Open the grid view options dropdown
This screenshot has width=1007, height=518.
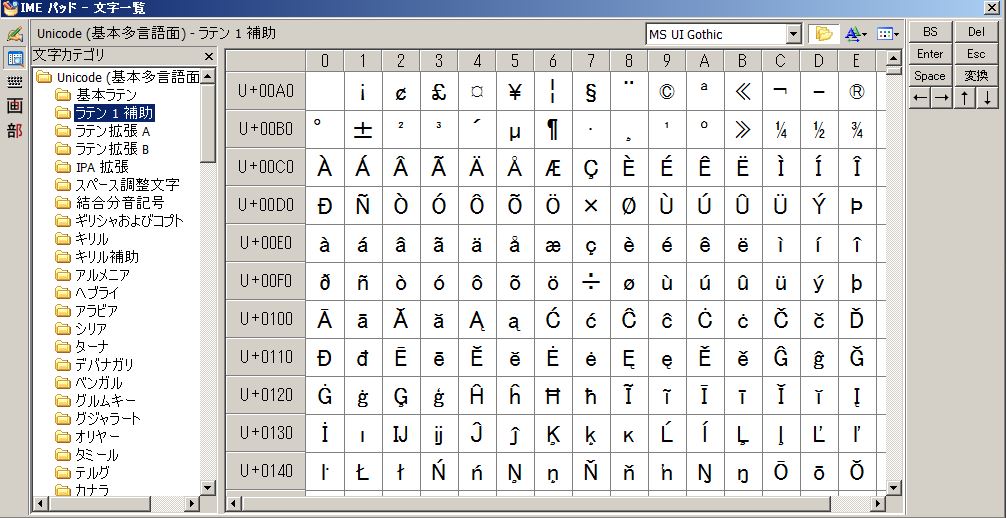[887, 34]
